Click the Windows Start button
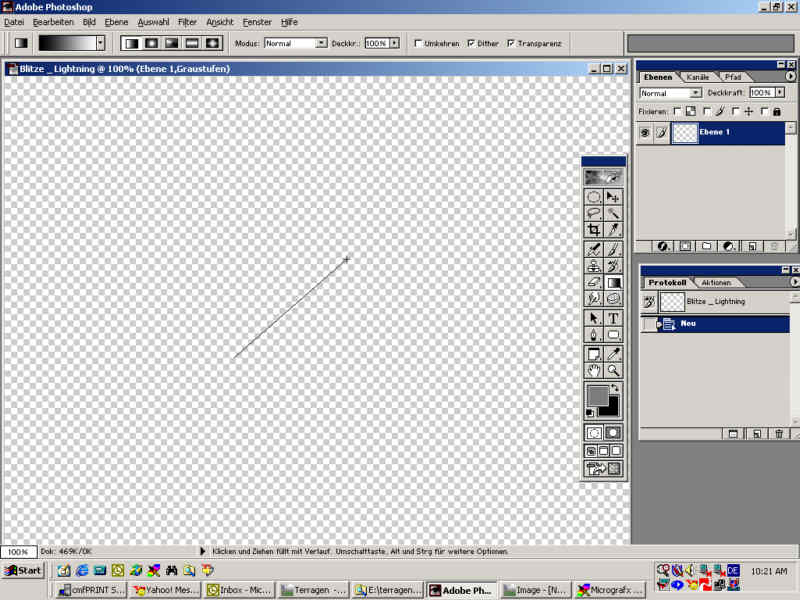 pyautogui.click(x=23, y=570)
